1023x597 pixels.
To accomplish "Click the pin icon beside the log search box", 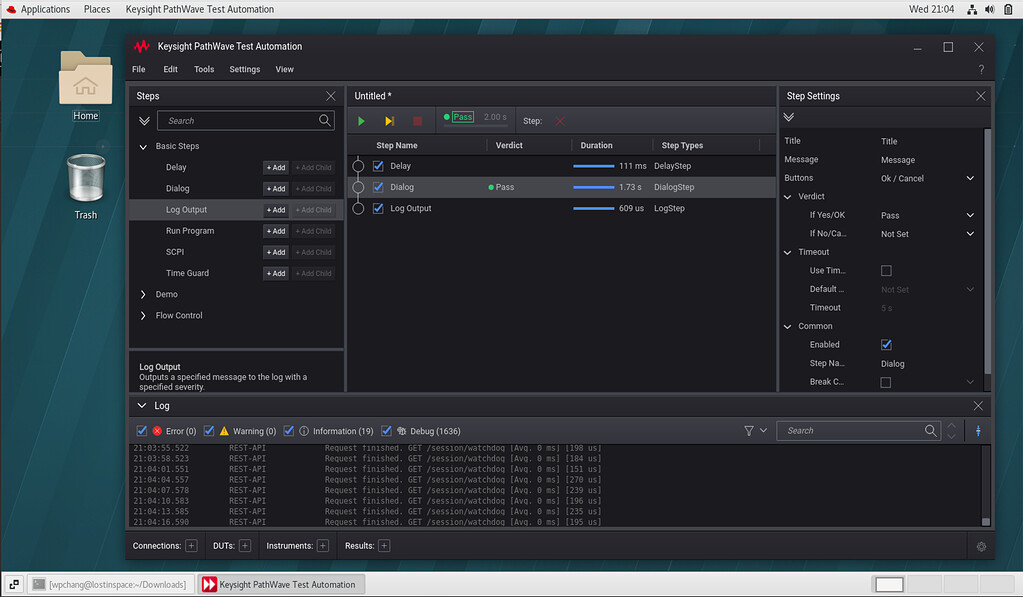I will pos(976,430).
